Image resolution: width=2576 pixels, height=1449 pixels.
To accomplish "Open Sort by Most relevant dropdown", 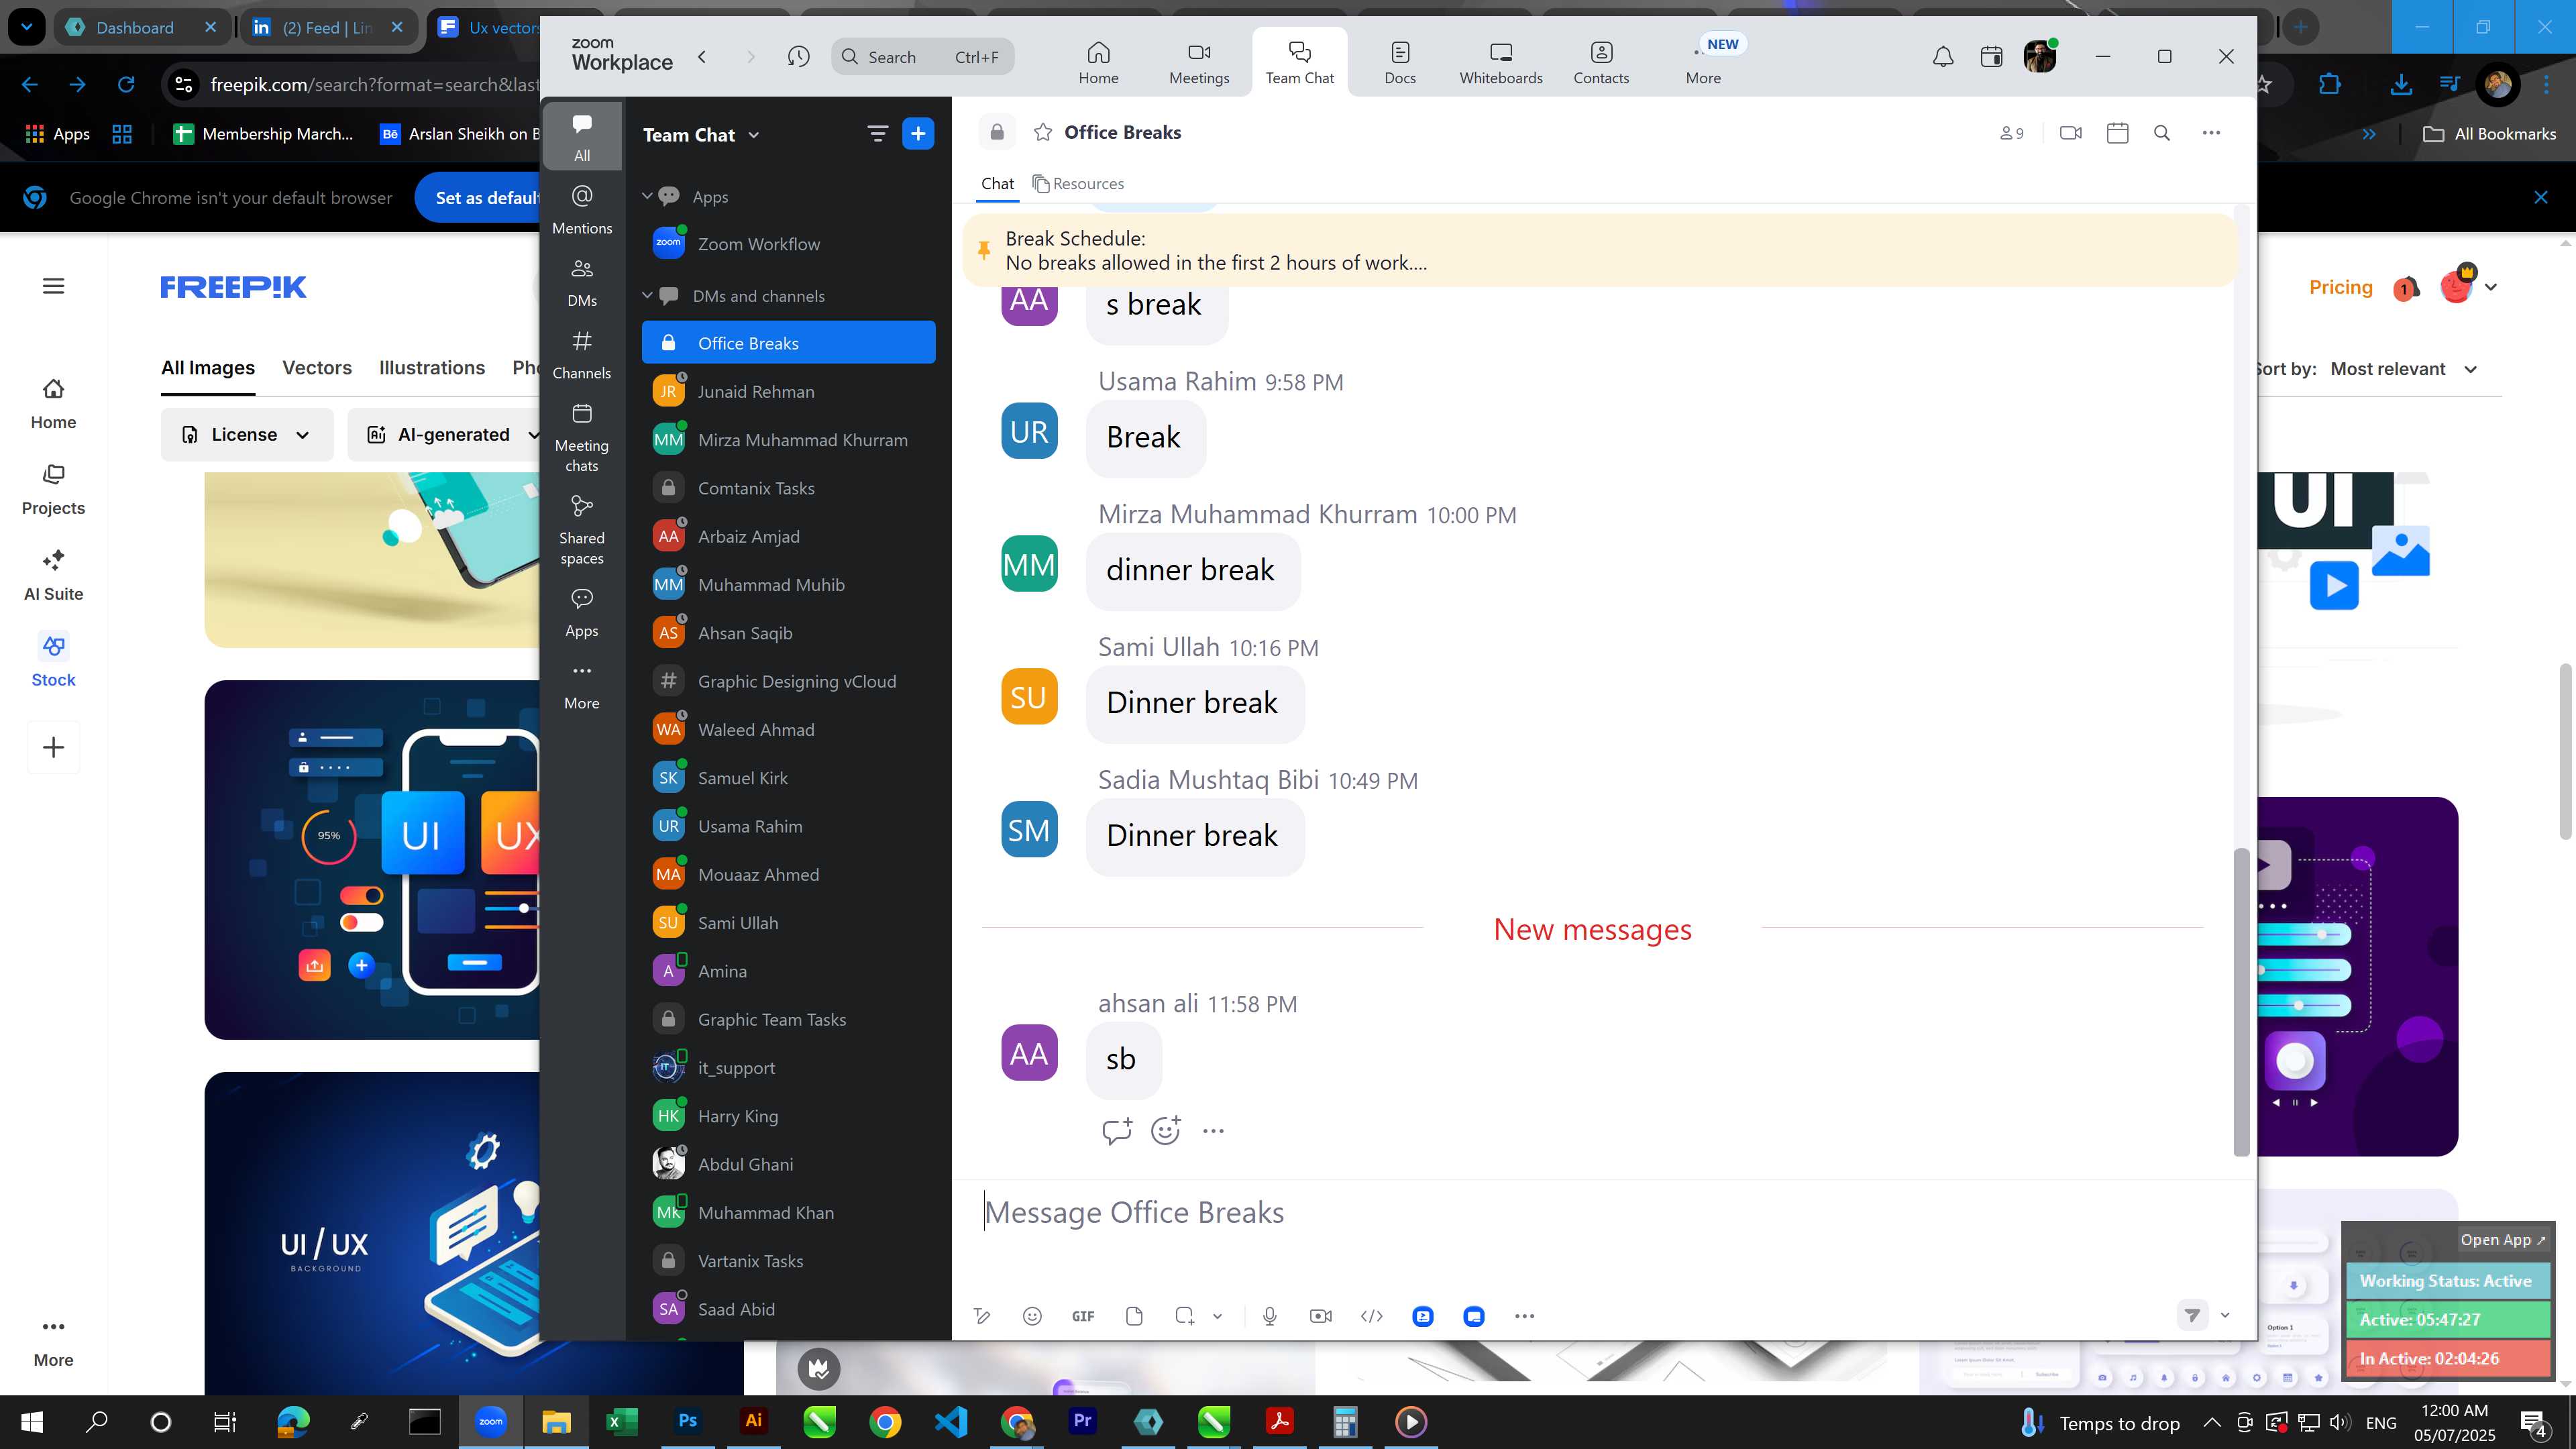I will (x=2404, y=369).
